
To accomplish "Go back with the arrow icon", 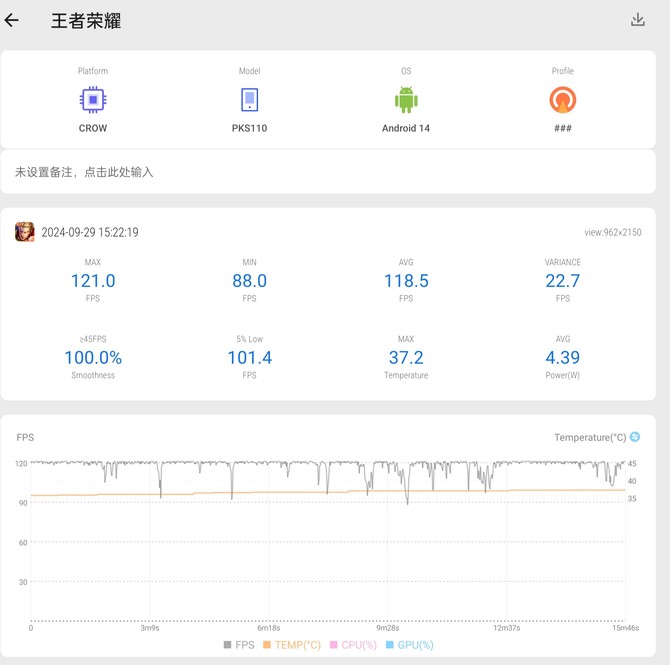I will click(12, 20).
